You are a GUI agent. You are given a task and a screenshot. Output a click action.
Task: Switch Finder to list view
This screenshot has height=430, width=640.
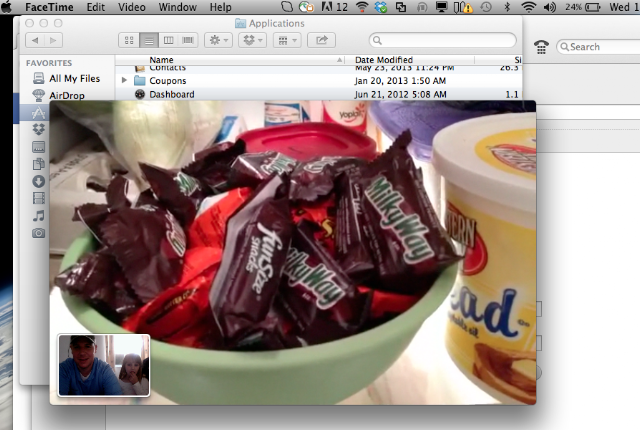(149, 40)
